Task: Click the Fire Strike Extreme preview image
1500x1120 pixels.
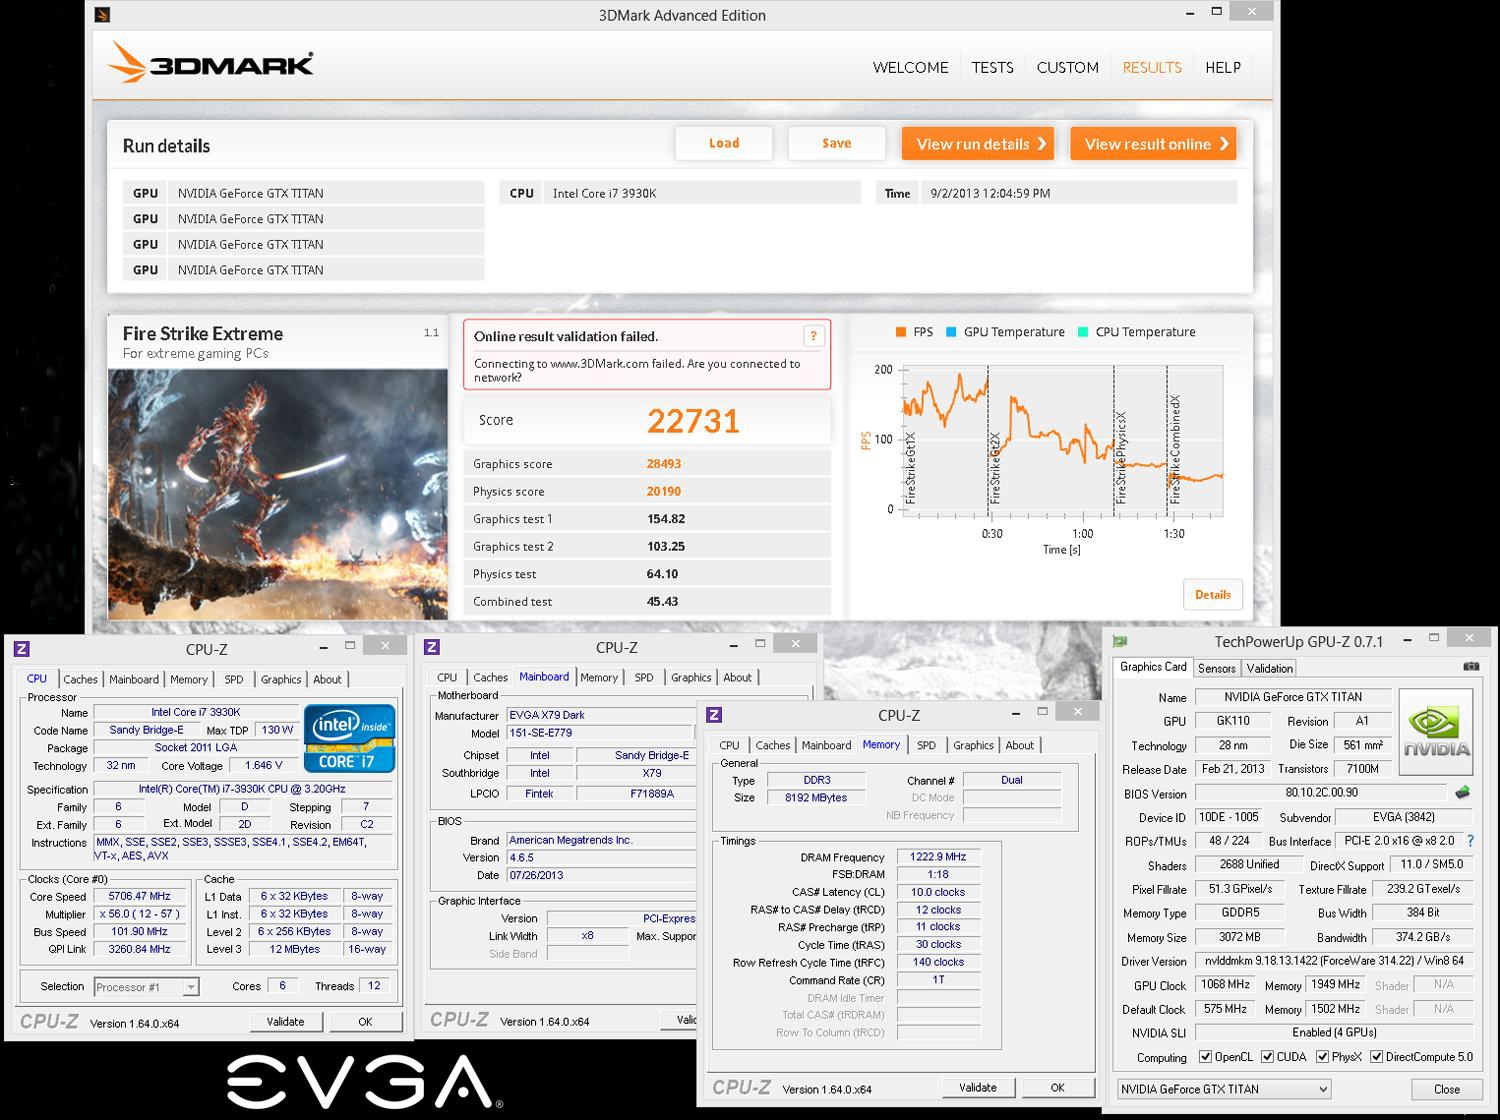Action: [x=278, y=494]
